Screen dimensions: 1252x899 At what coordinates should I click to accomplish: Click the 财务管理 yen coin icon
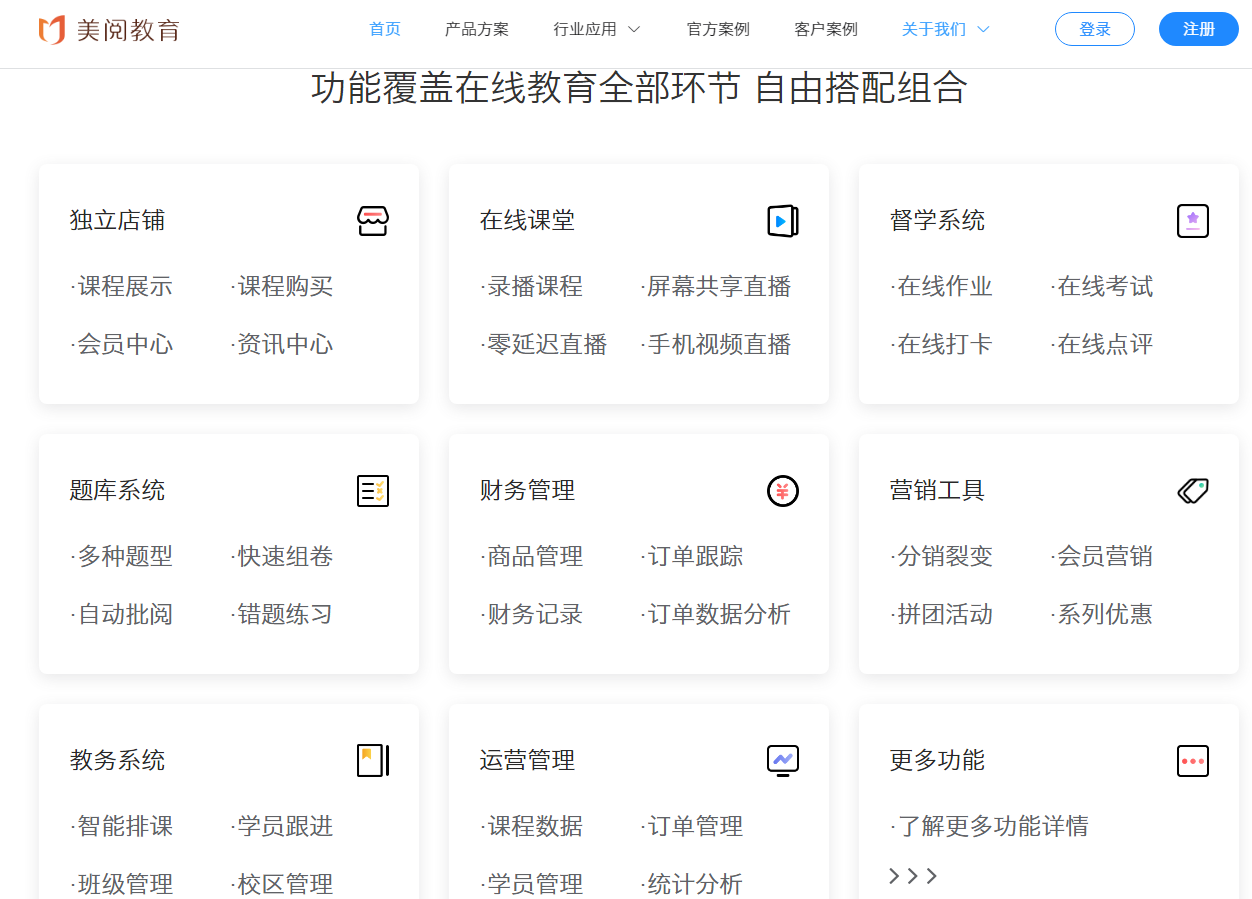pos(783,491)
